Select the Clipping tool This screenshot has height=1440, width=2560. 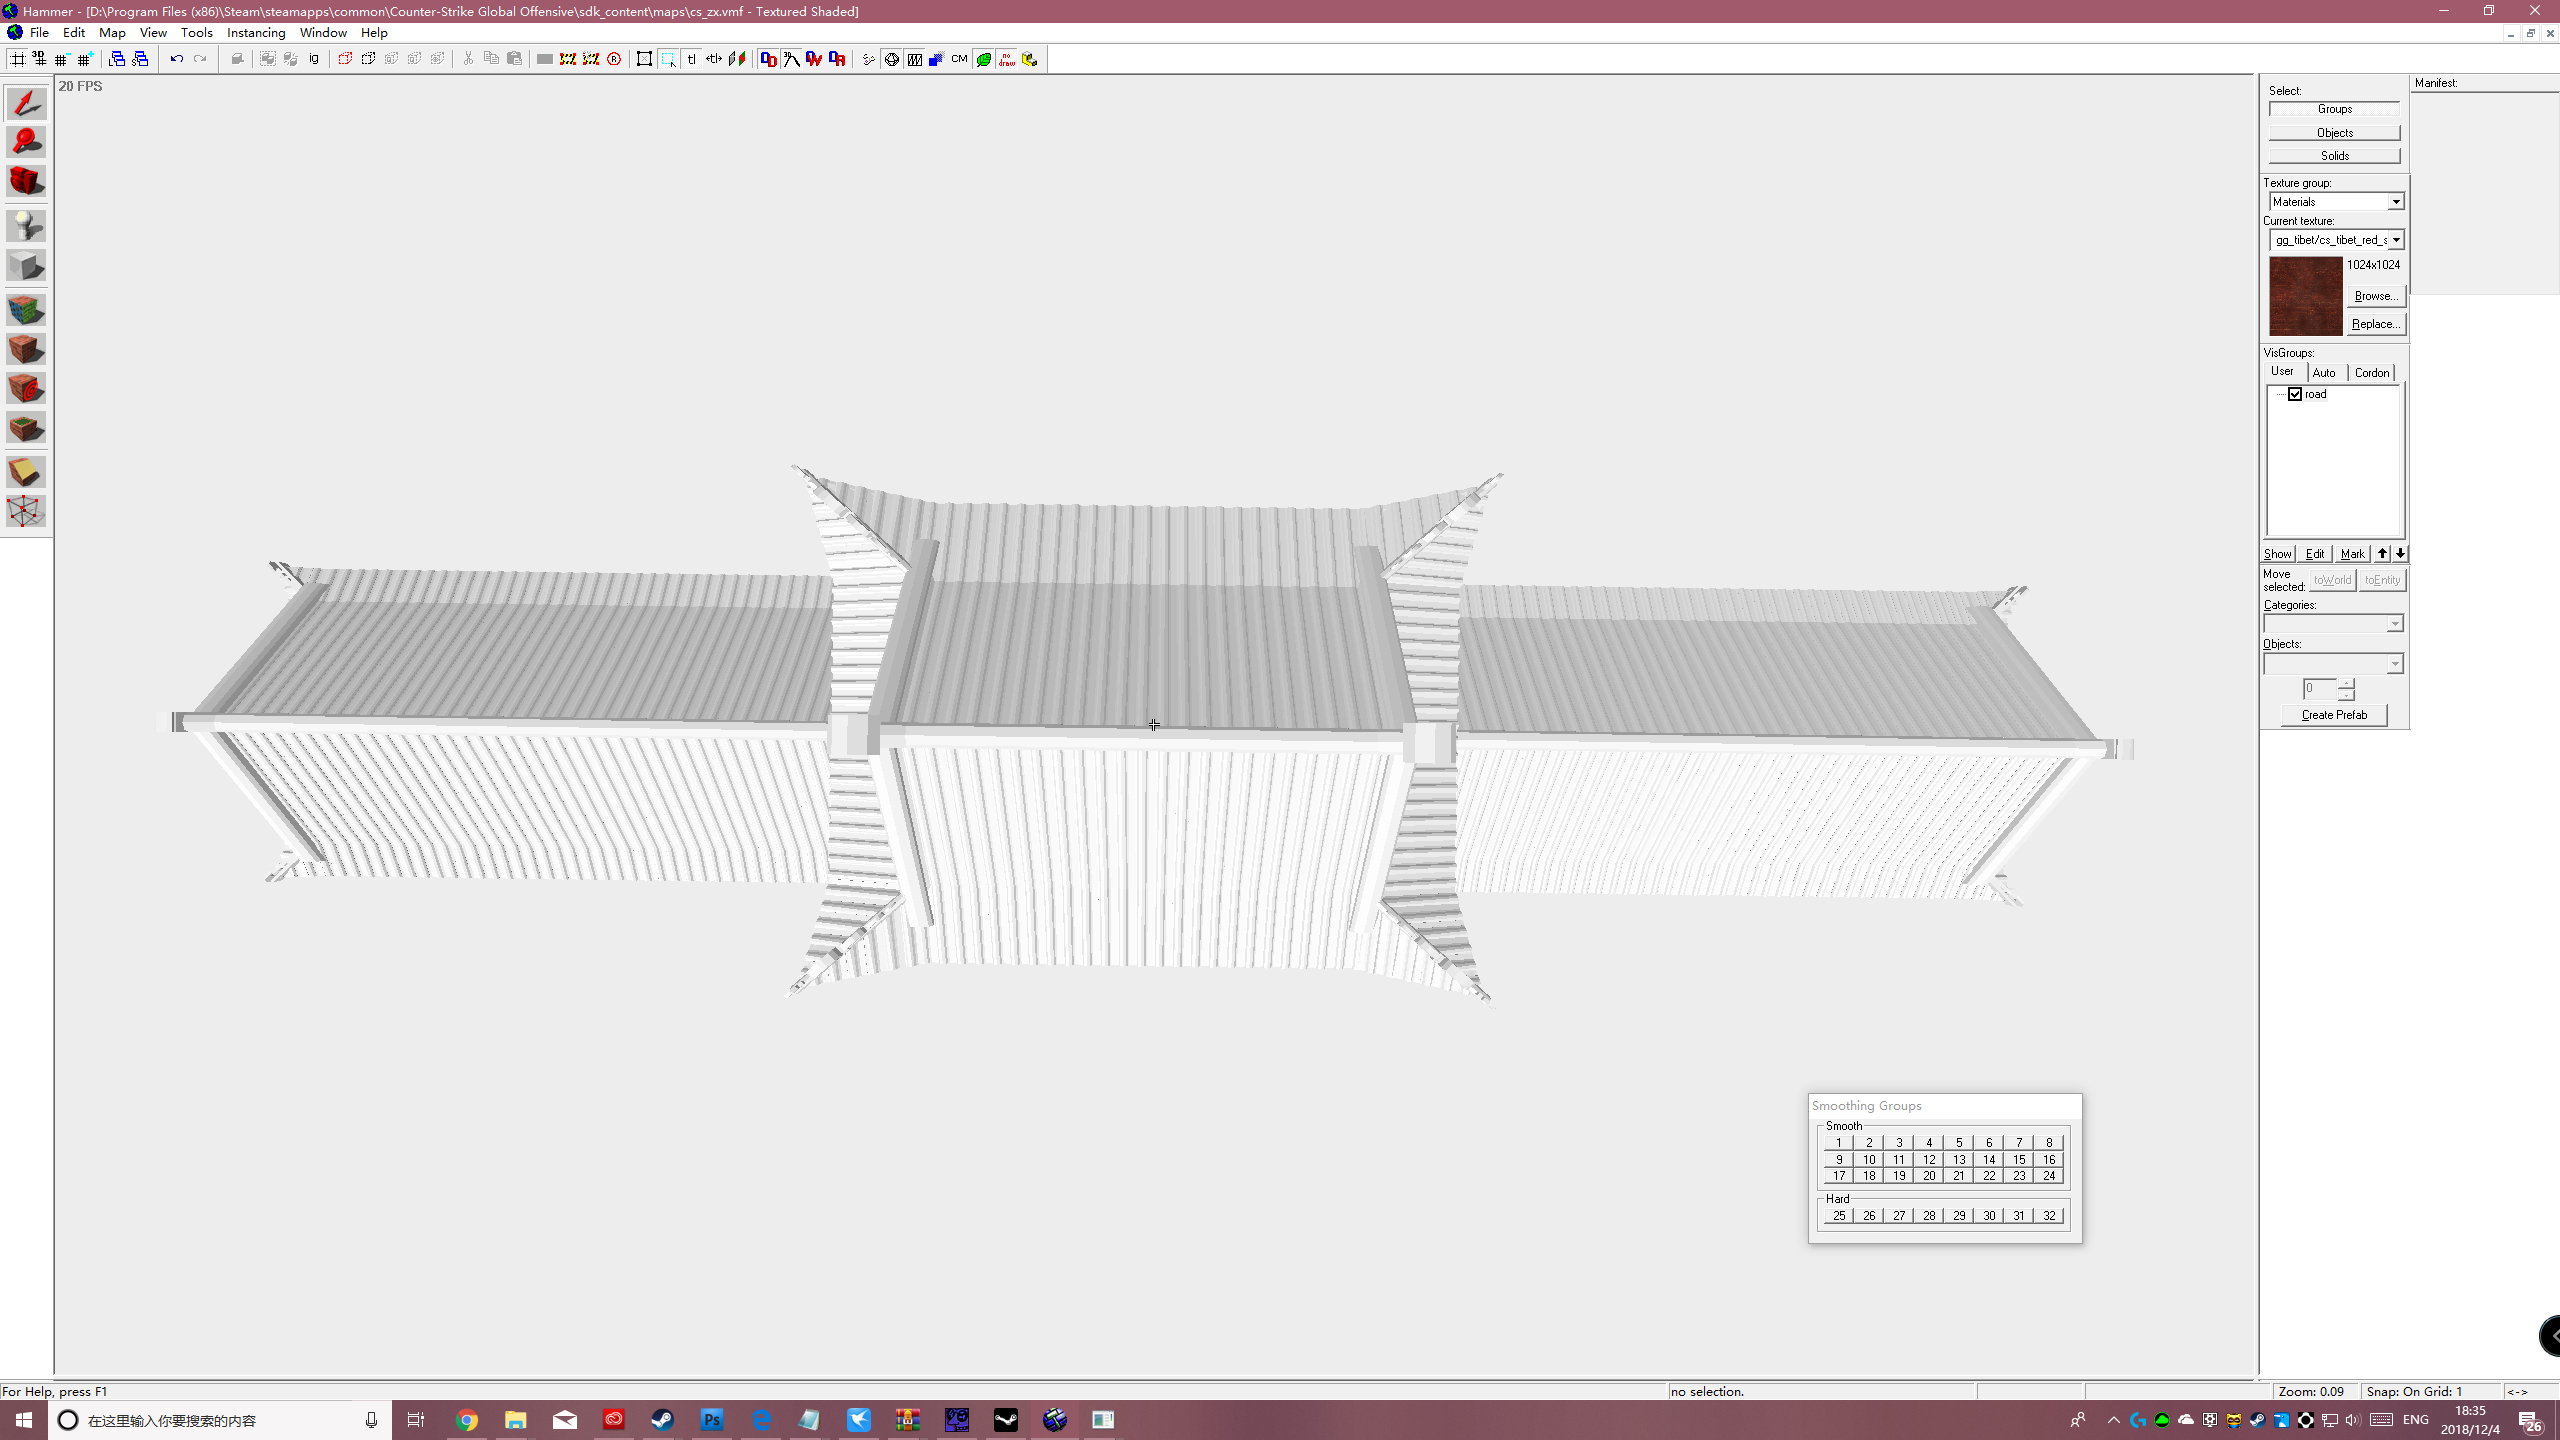point(26,472)
